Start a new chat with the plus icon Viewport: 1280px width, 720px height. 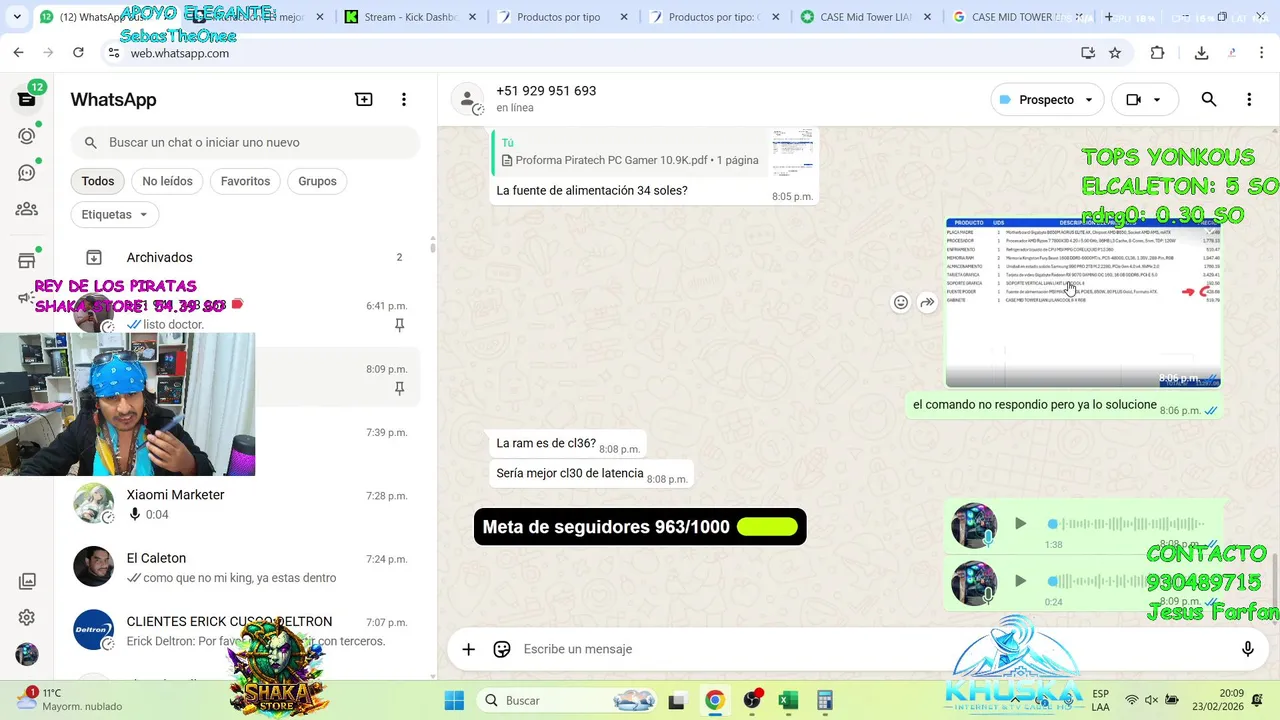tap(364, 99)
